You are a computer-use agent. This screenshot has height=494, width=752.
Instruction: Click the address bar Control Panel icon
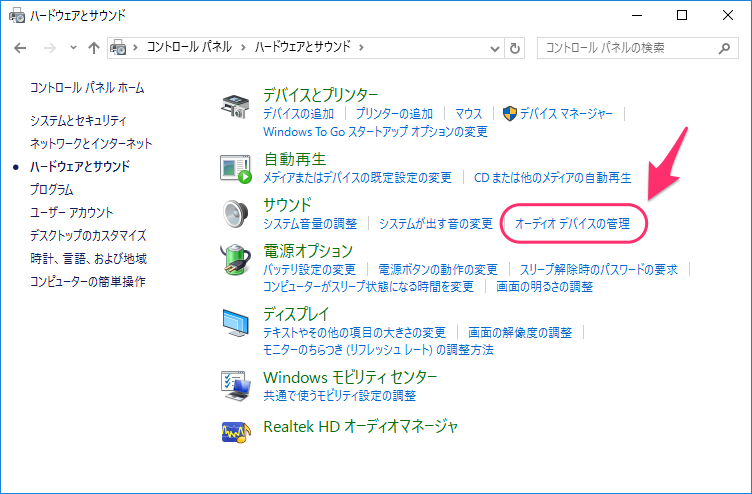118,48
